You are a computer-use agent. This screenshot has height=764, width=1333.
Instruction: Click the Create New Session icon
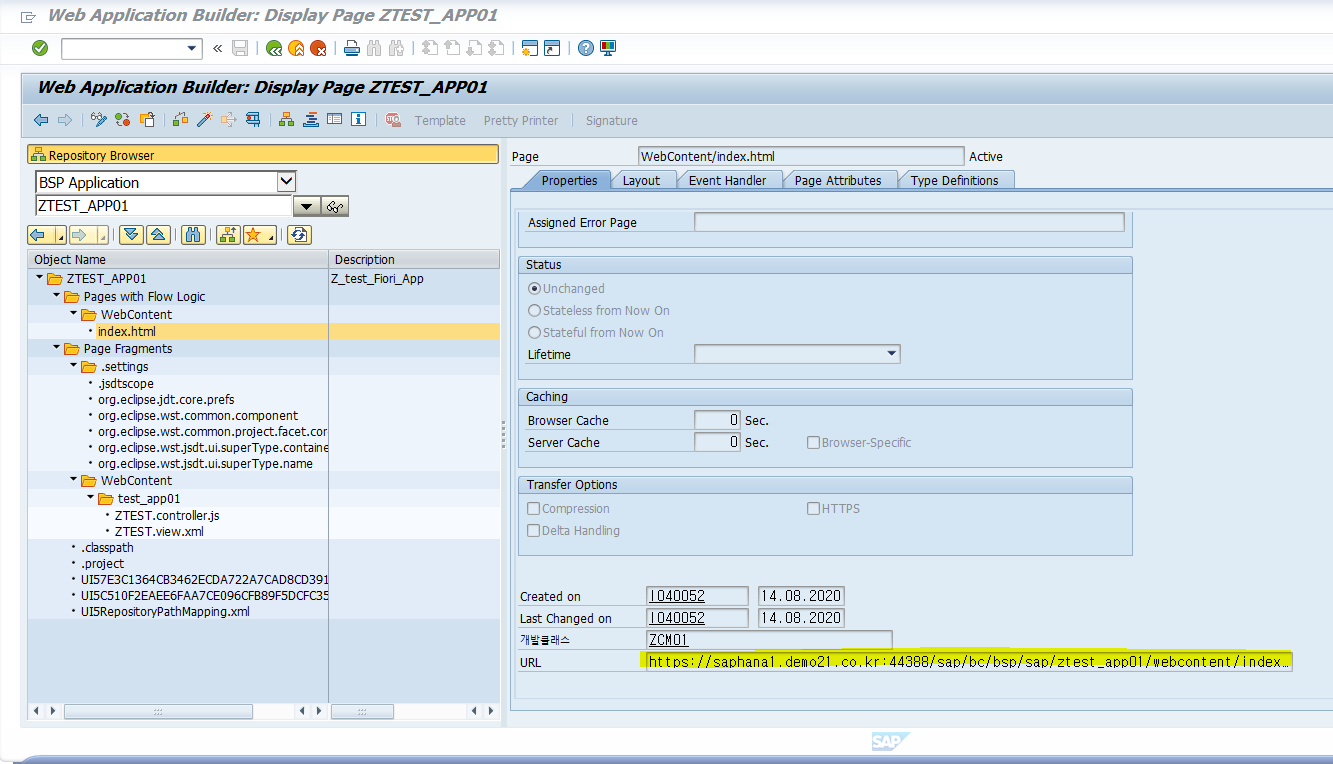pyautogui.click(x=529, y=48)
